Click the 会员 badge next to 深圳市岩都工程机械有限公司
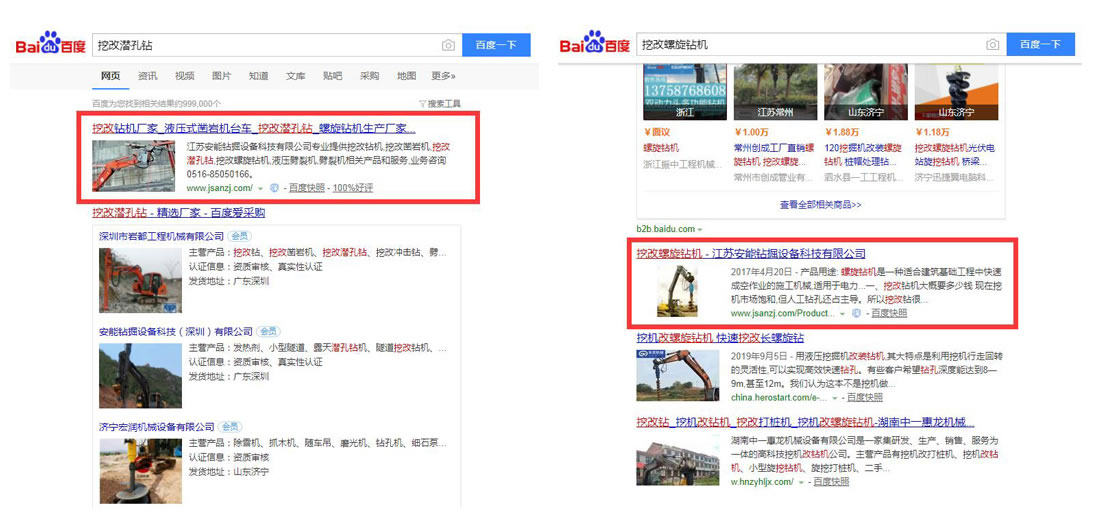This screenshot has width=1100, height=530. point(239,236)
